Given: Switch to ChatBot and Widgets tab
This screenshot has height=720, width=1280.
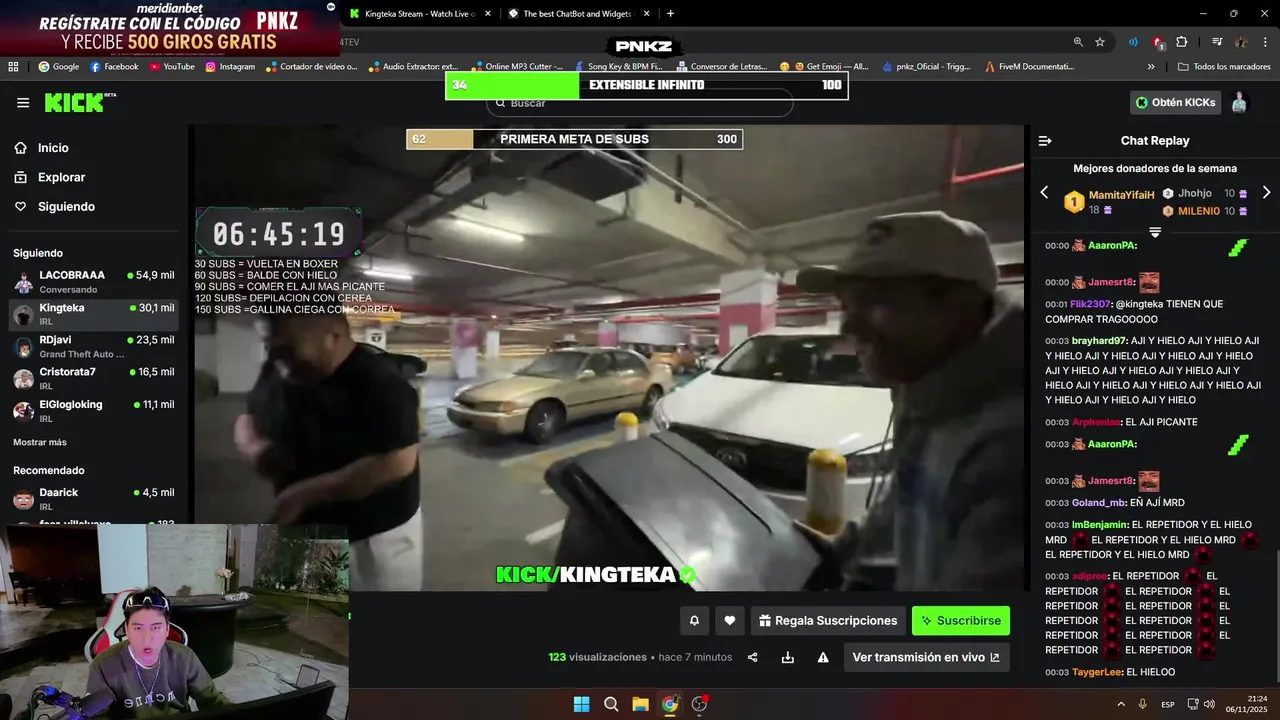Looking at the screenshot, I should pos(577,14).
